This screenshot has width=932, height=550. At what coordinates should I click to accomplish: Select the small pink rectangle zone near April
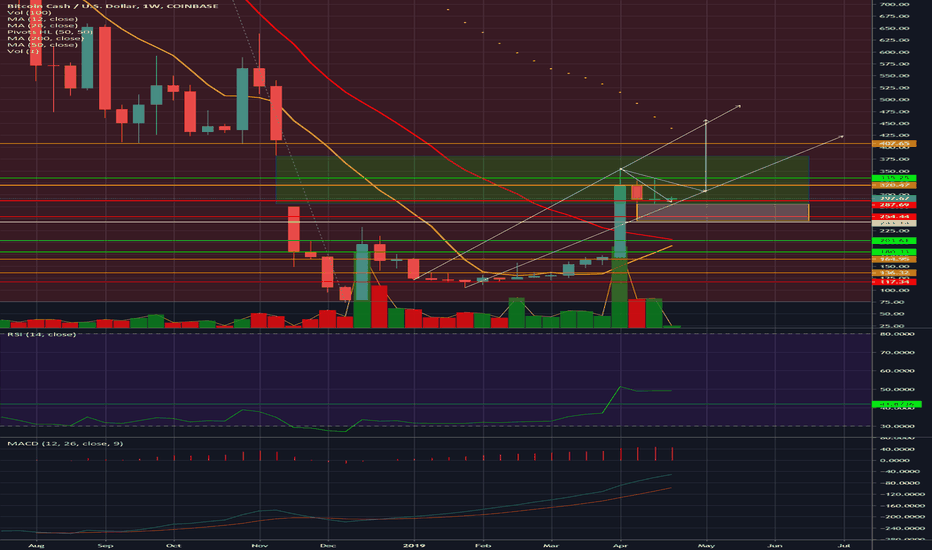tap(723, 212)
